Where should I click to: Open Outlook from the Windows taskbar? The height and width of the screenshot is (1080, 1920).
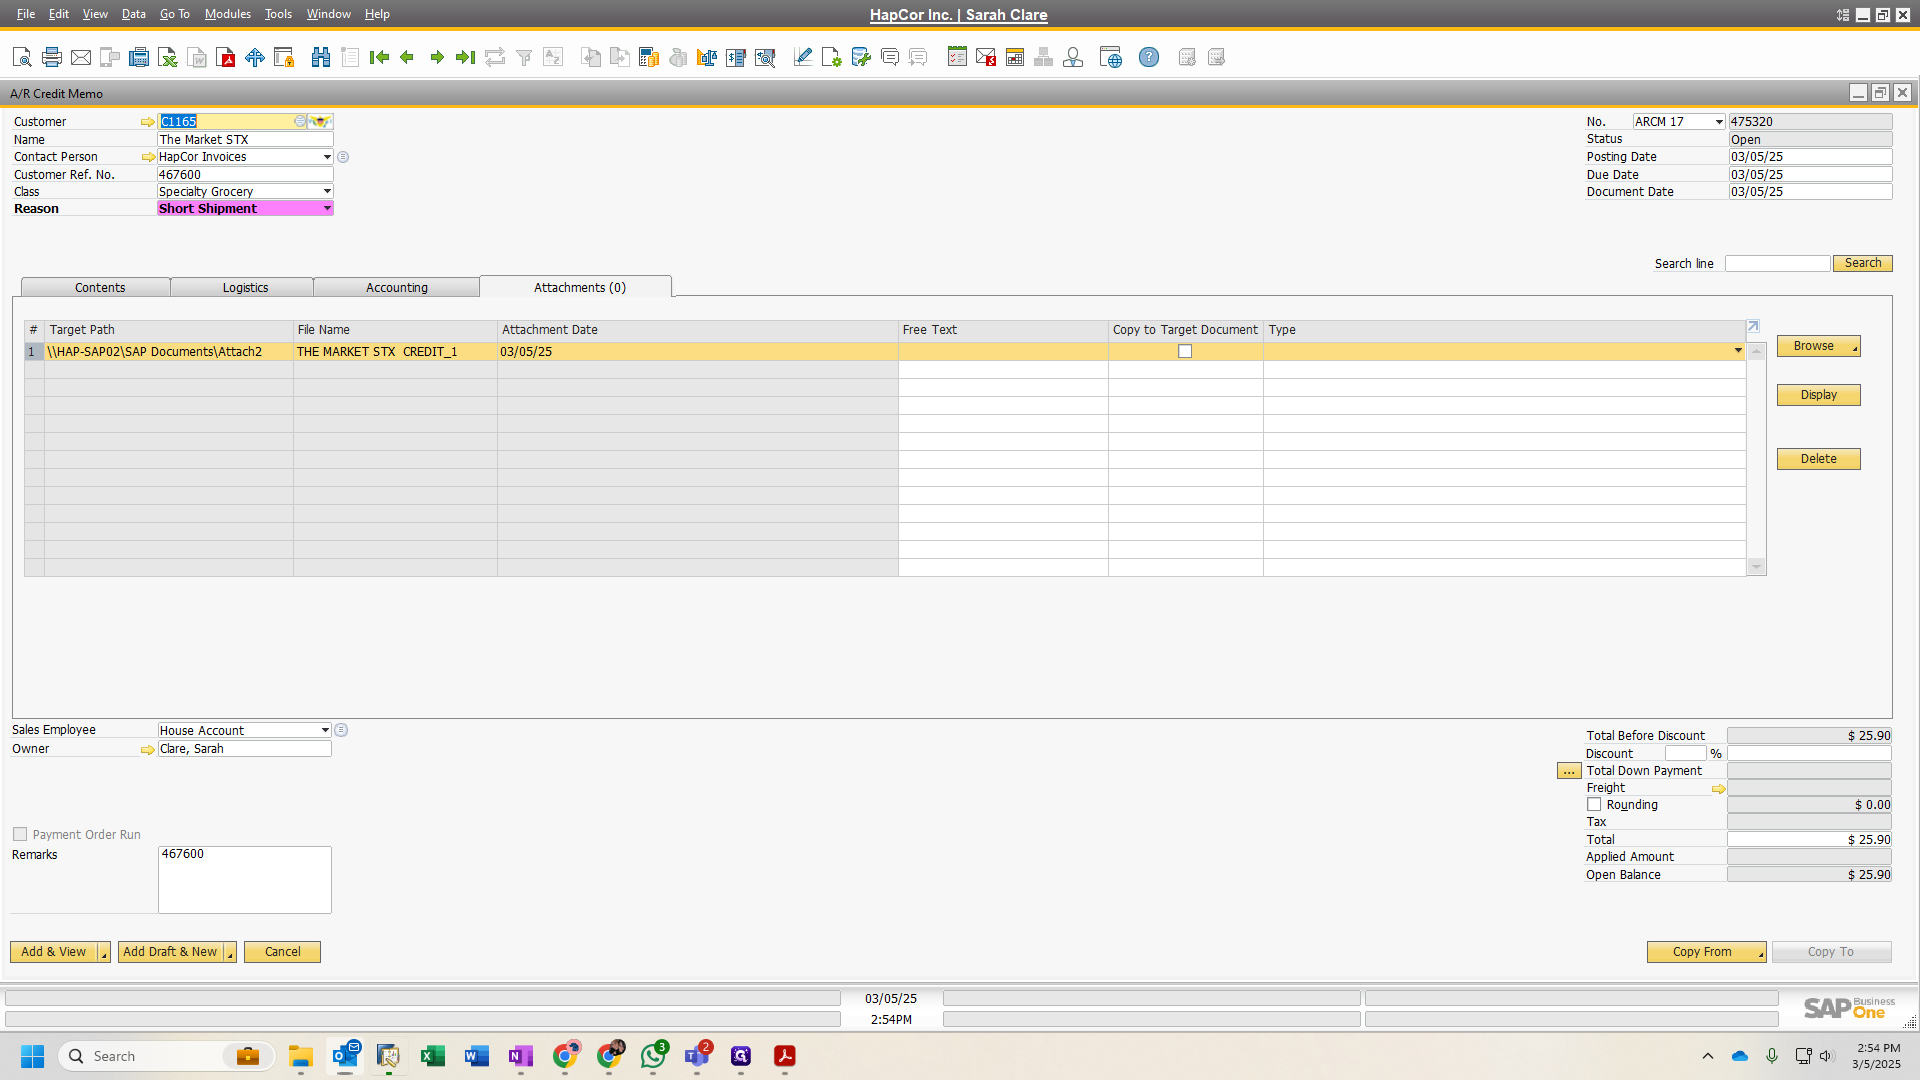(346, 1056)
